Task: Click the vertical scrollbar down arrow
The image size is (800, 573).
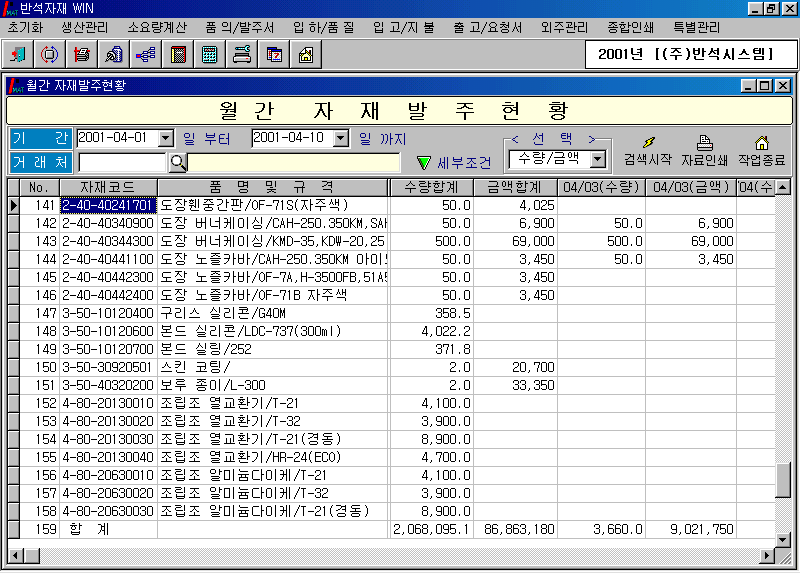Action: [x=783, y=536]
